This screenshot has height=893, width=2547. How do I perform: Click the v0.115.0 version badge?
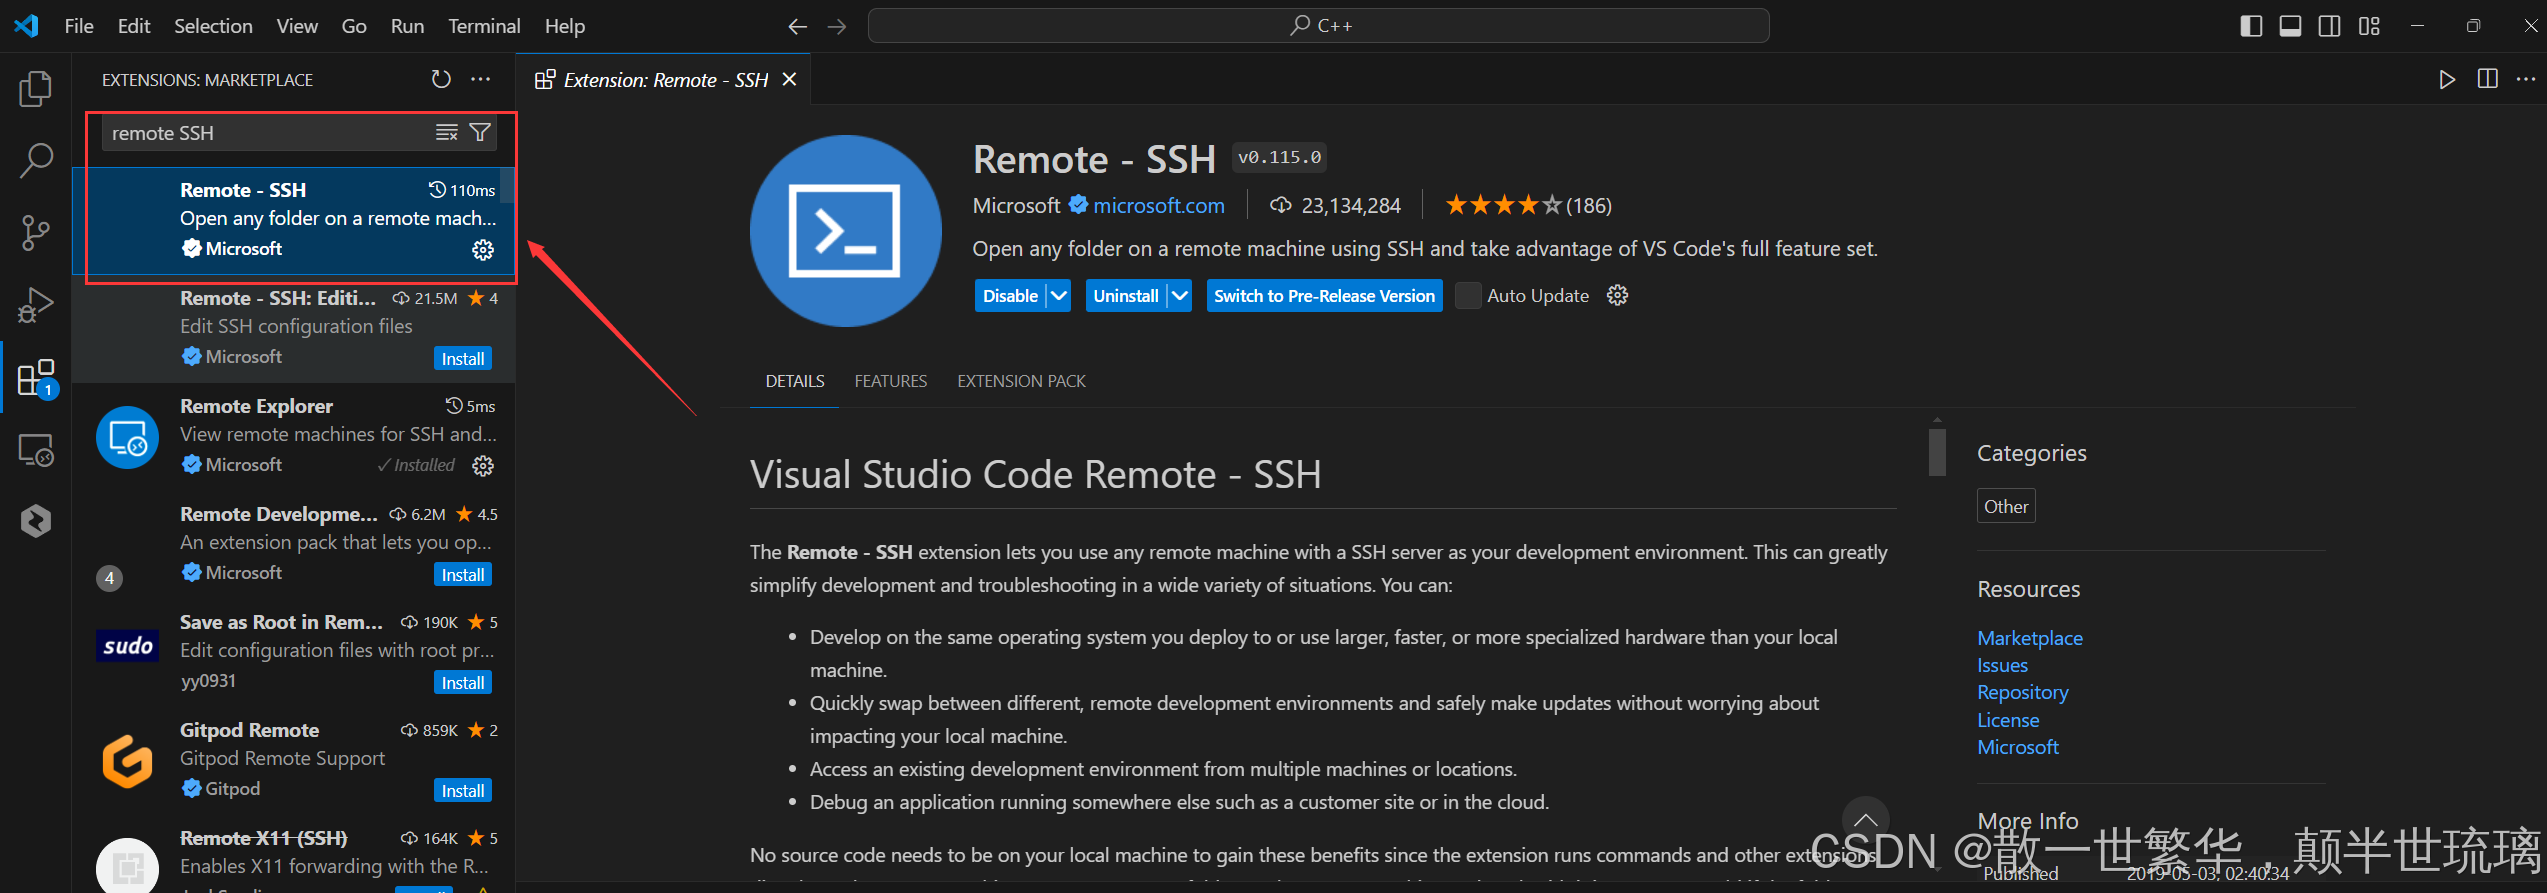pos(1279,157)
